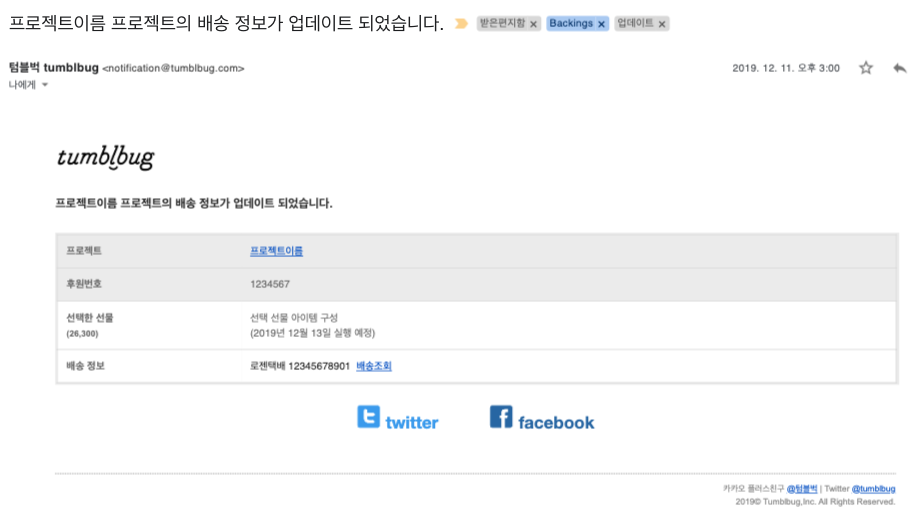The height and width of the screenshot is (527, 917).
Task: Click the 로젠택배 tracking number text
Action: [300, 366]
